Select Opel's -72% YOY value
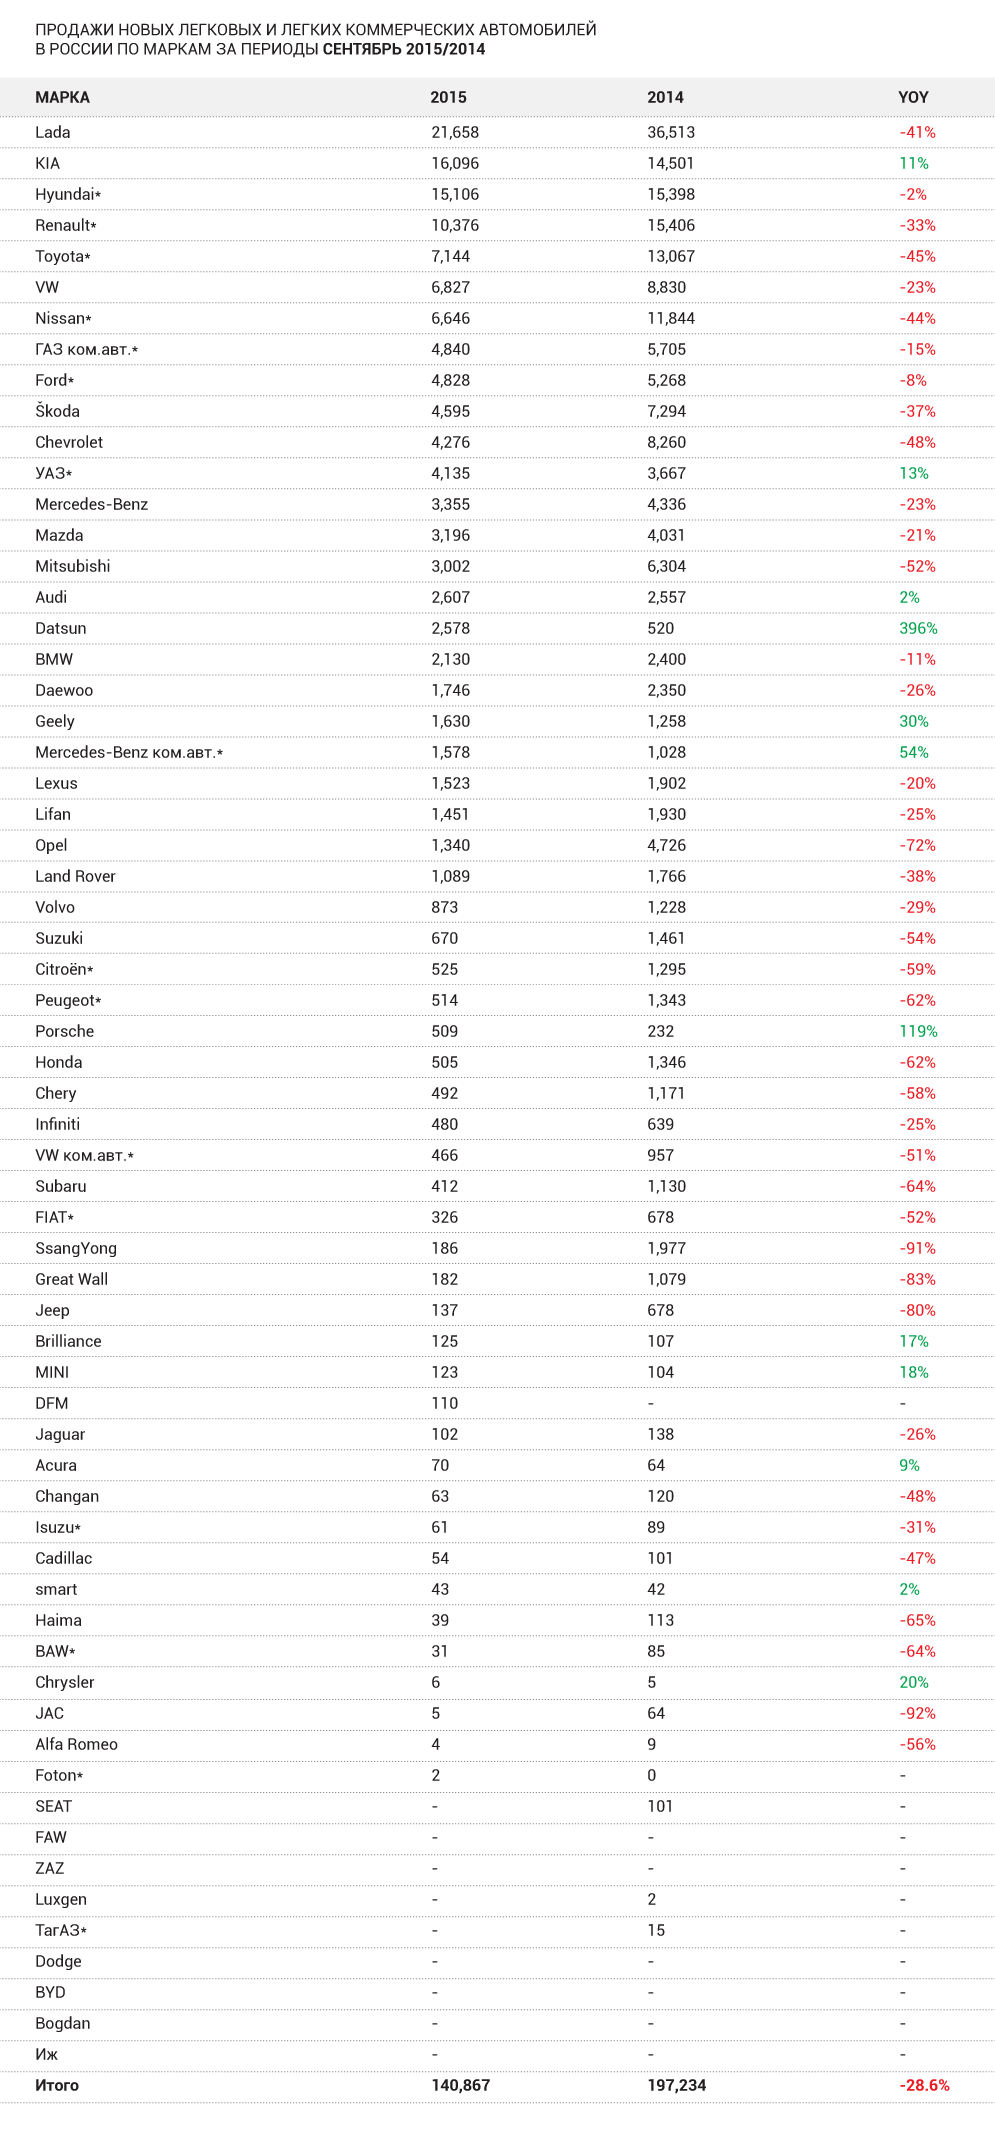This screenshot has height=2129, width=995. [x=917, y=845]
